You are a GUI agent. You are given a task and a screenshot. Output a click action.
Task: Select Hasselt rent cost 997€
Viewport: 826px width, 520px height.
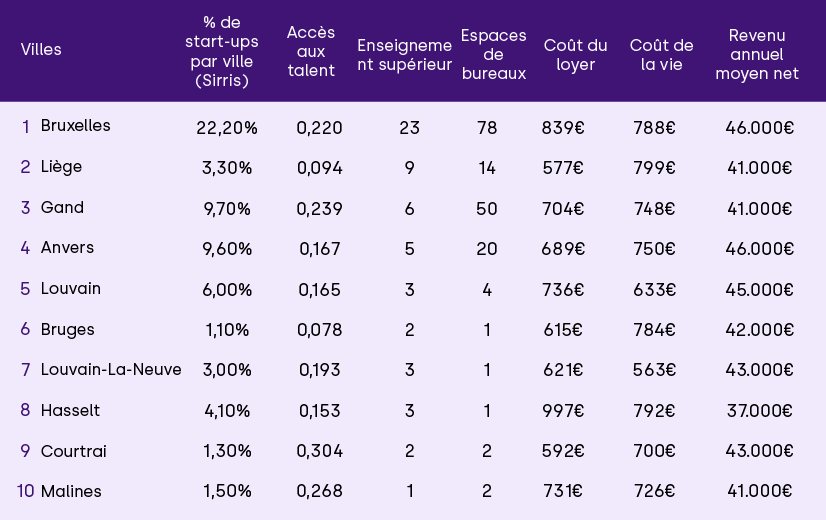tap(562, 410)
